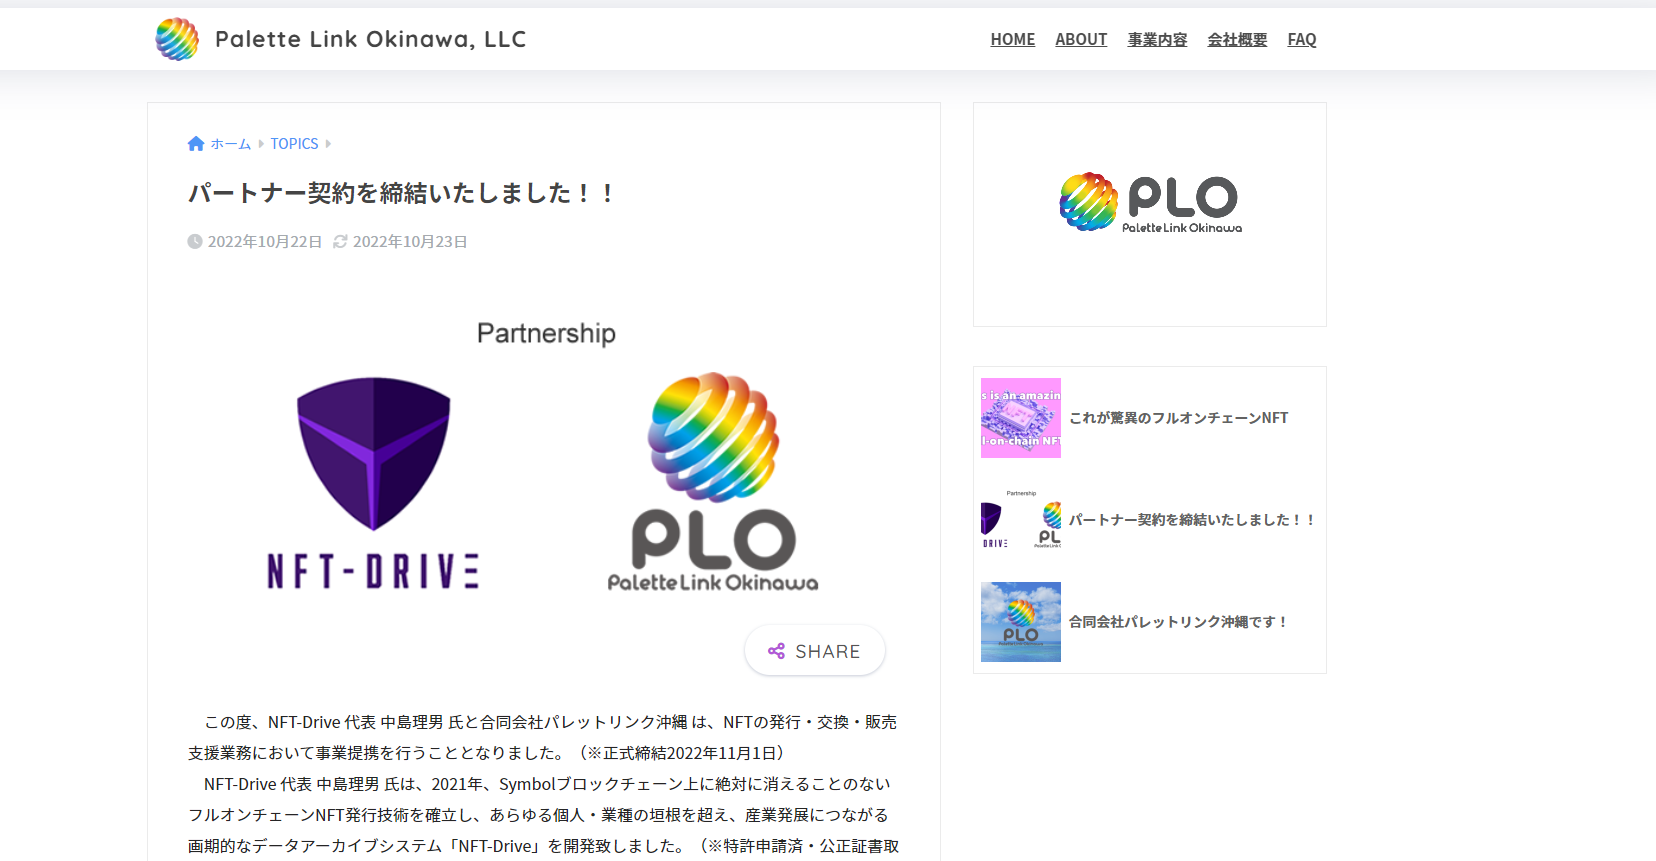Viewport: 1656px width, 861px height.
Task: Click the clock icon beside 2022年10月22日
Action: [x=195, y=242]
